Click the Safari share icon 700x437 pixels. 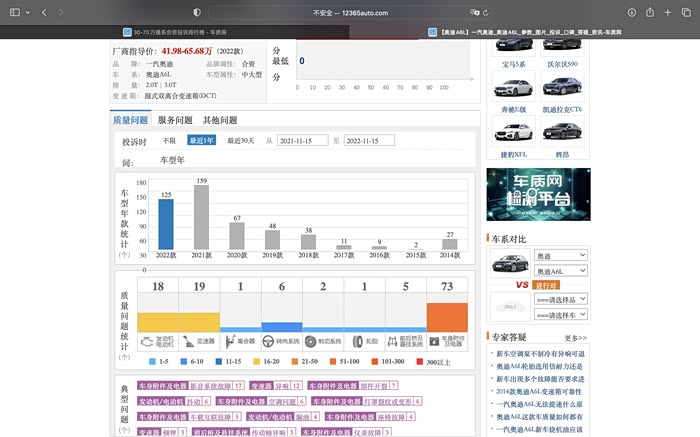(651, 12)
